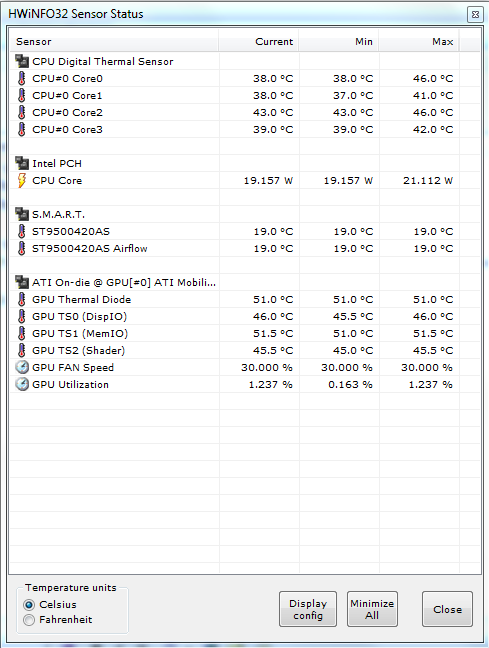Click Core1 maximum value 41.0 °C
The height and width of the screenshot is (648, 489).
(433, 95)
